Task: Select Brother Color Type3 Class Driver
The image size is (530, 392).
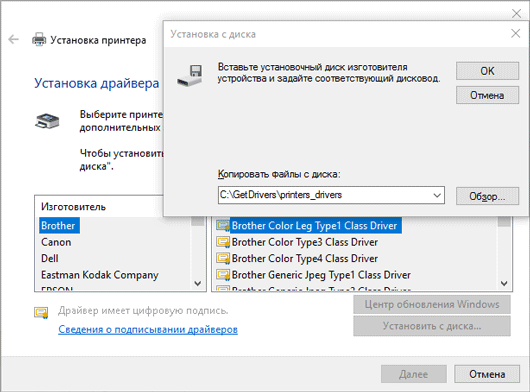Action: pyautogui.click(x=305, y=242)
